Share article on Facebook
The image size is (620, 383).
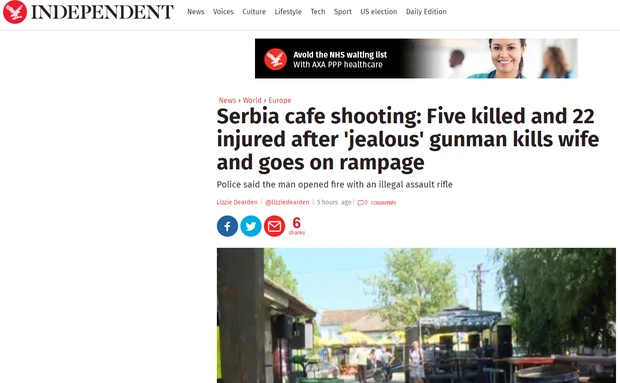coord(227,226)
